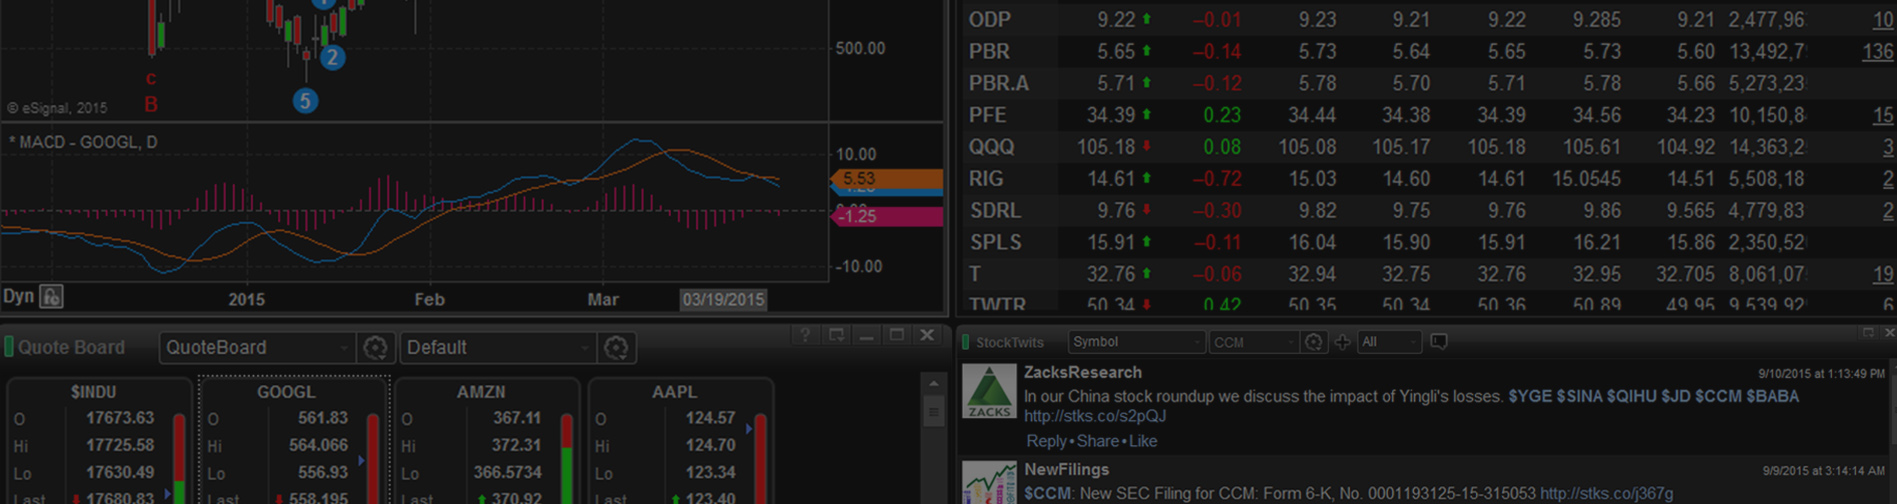
Task: Select Elliott wave marker 2 on chart
Action: pyautogui.click(x=332, y=57)
